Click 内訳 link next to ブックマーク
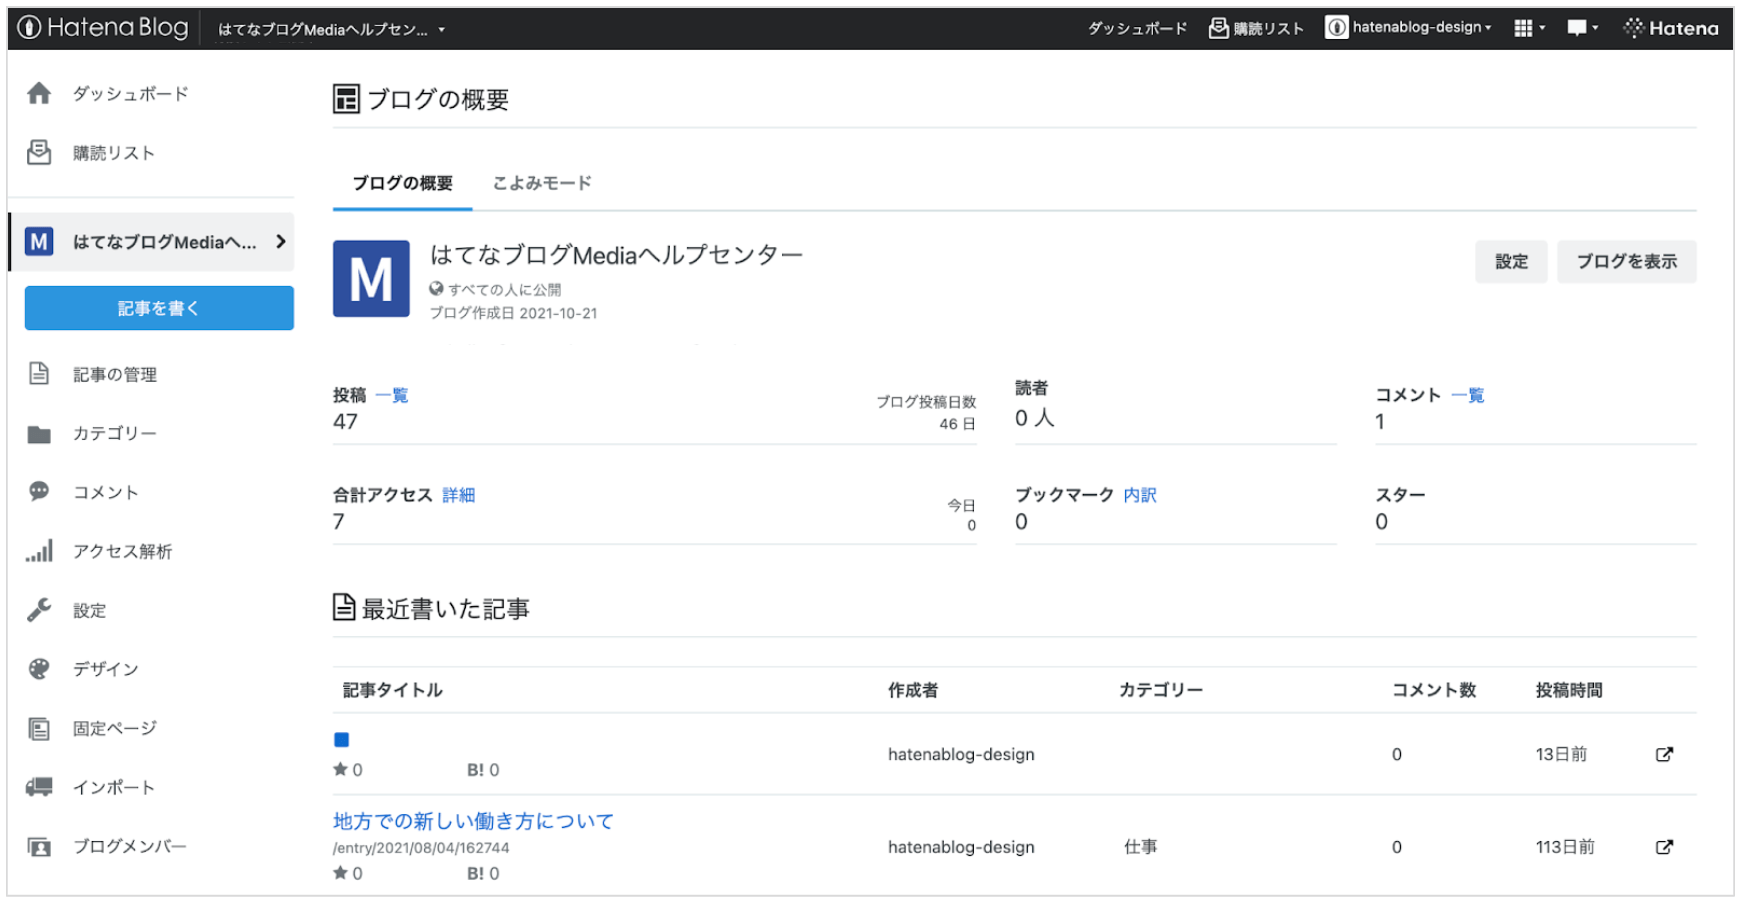This screenshot has width=1742, height=904. tap(1139, 495)
